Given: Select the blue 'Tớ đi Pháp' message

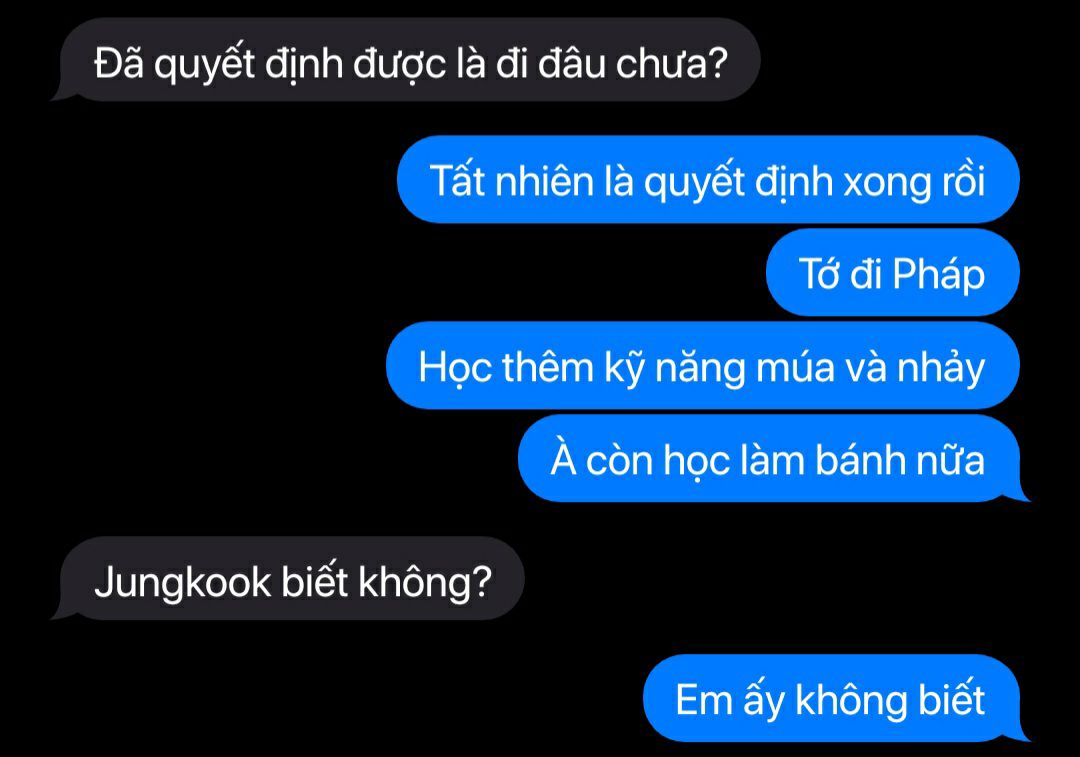Looking at the screenshot, I should 893,273.
